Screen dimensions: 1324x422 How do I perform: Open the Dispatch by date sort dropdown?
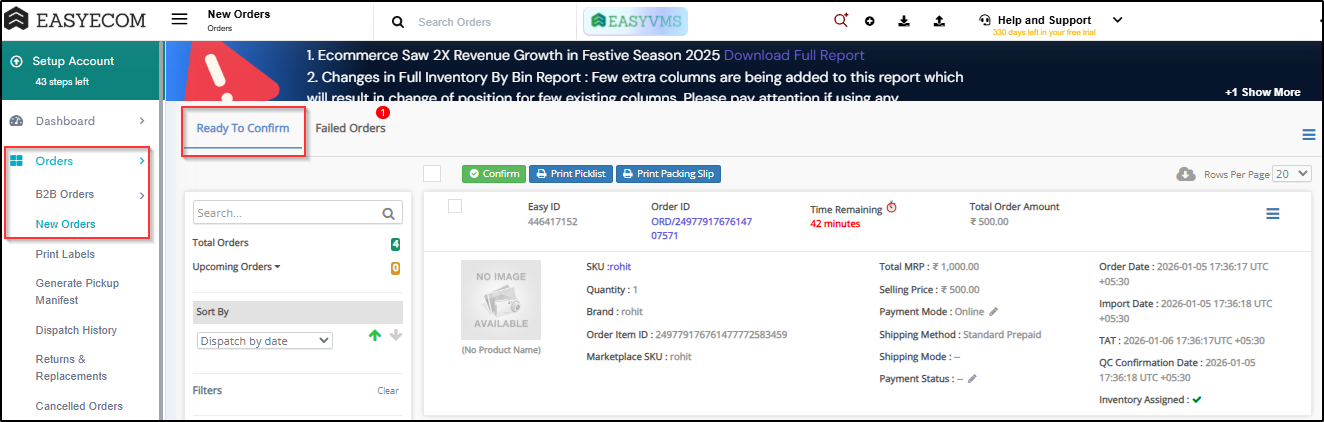tap(265, 341)
